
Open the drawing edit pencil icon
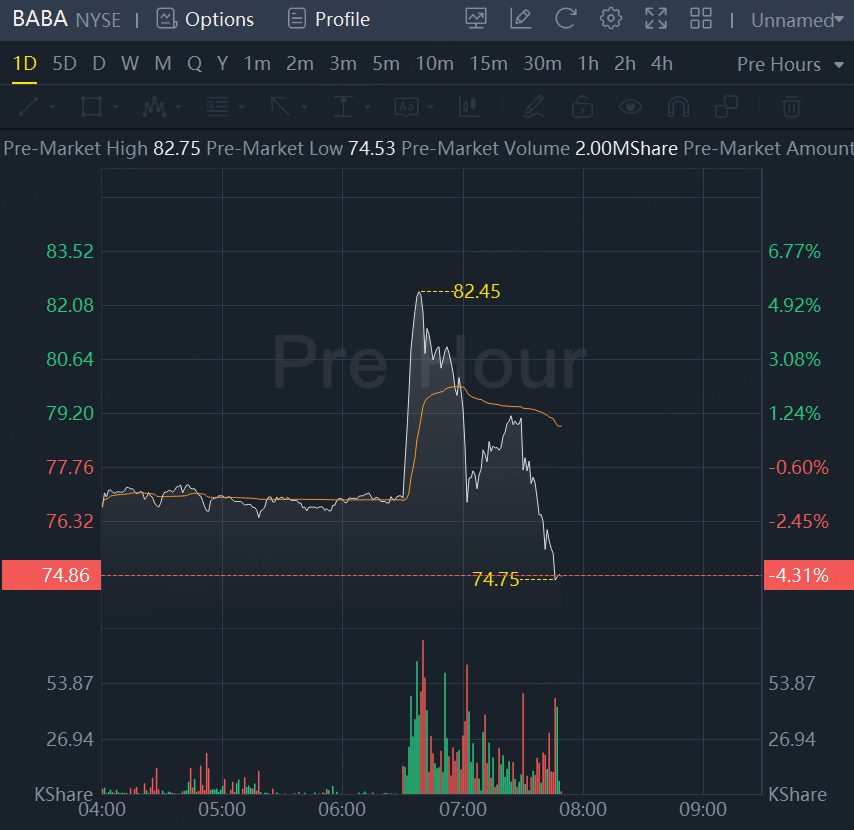pyautogui.click(x=521, y=19)
